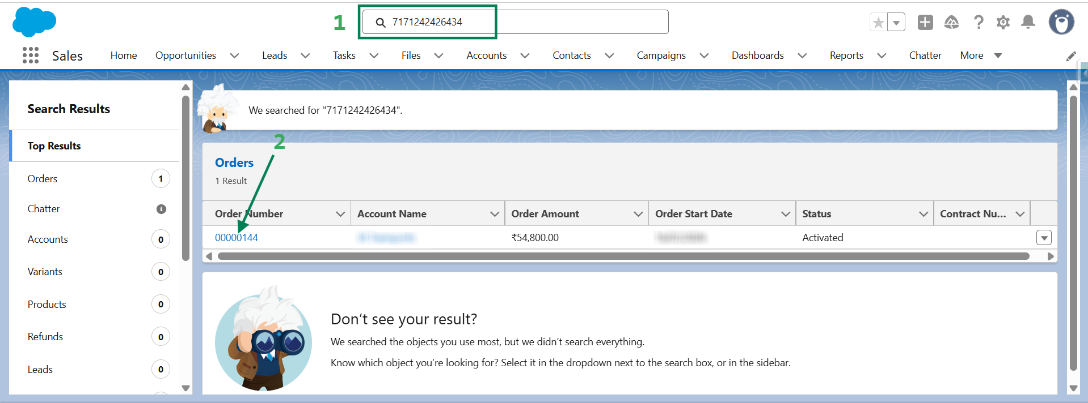Viewport: 1088px width, 403px height.
Task: Open the Tasks tab
Action: coord(344,55)
